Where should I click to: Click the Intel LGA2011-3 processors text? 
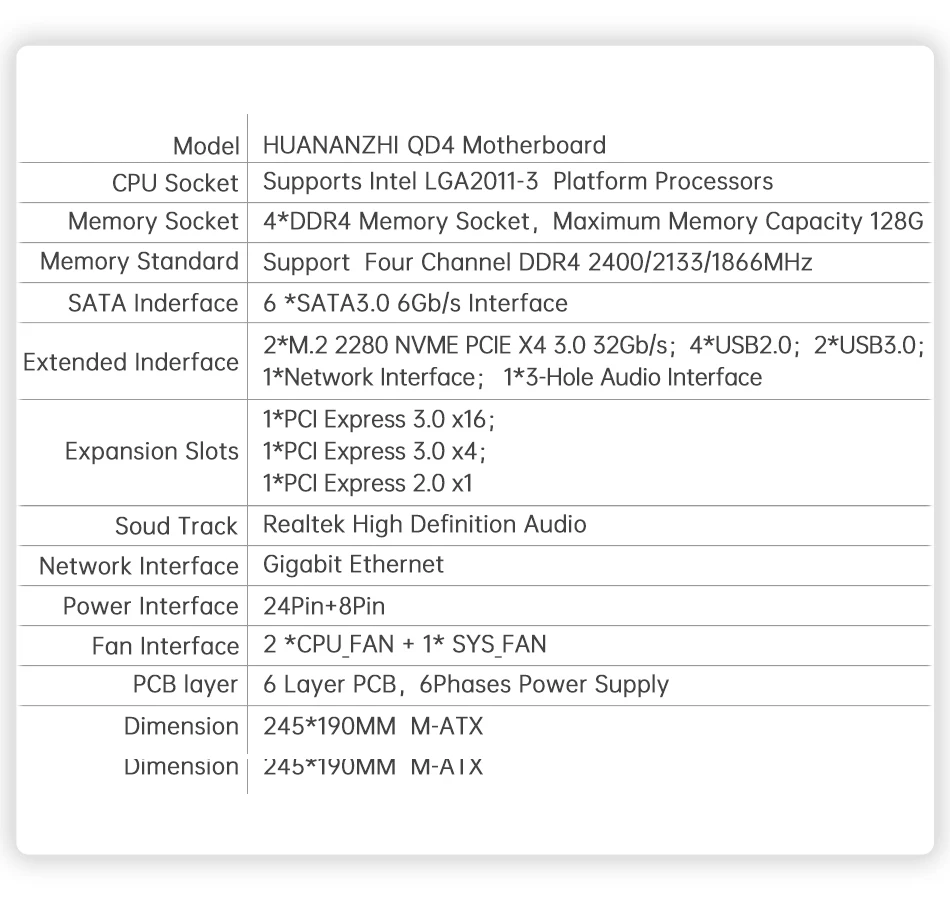tap(517, 182)
